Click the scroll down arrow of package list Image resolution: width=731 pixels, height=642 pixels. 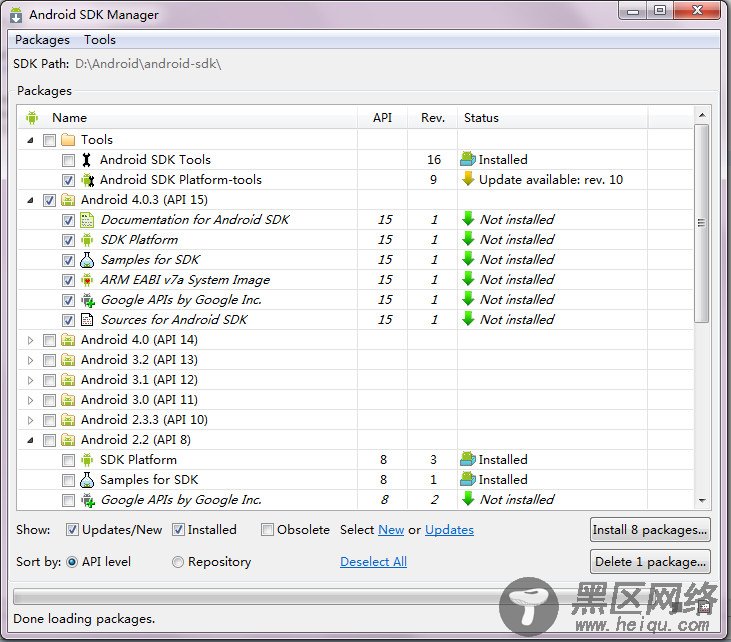point(702,501)
